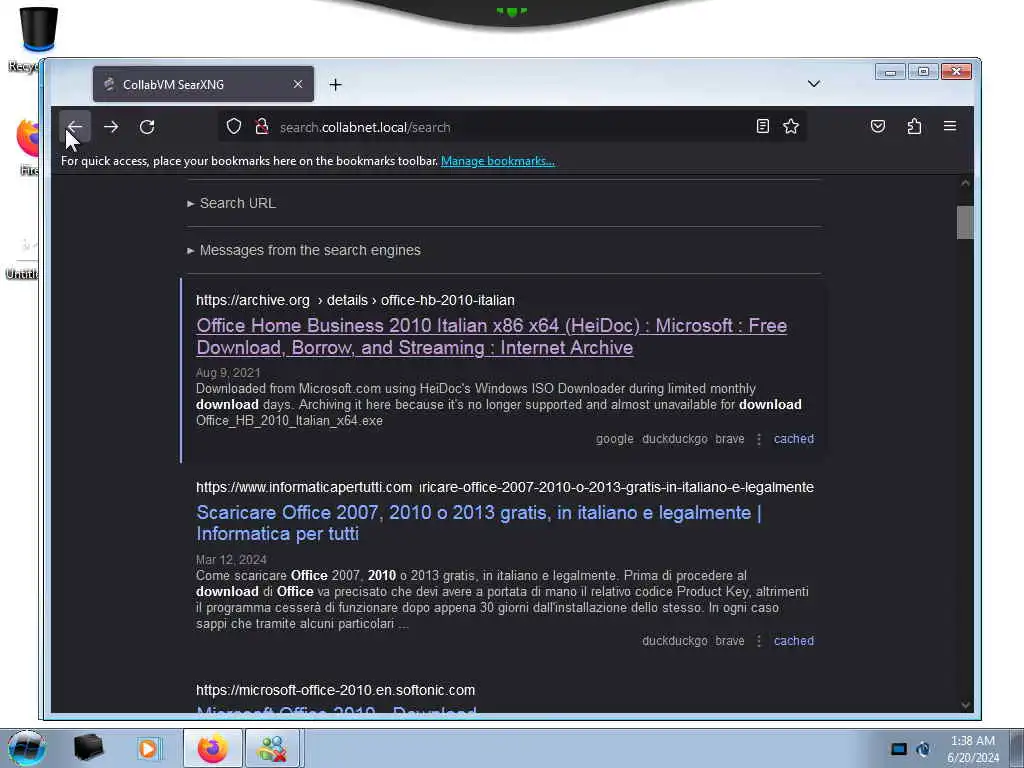Screen dimensions: 1024x768
Task: Click the google engine label under archive.org result
Action: 615,439
